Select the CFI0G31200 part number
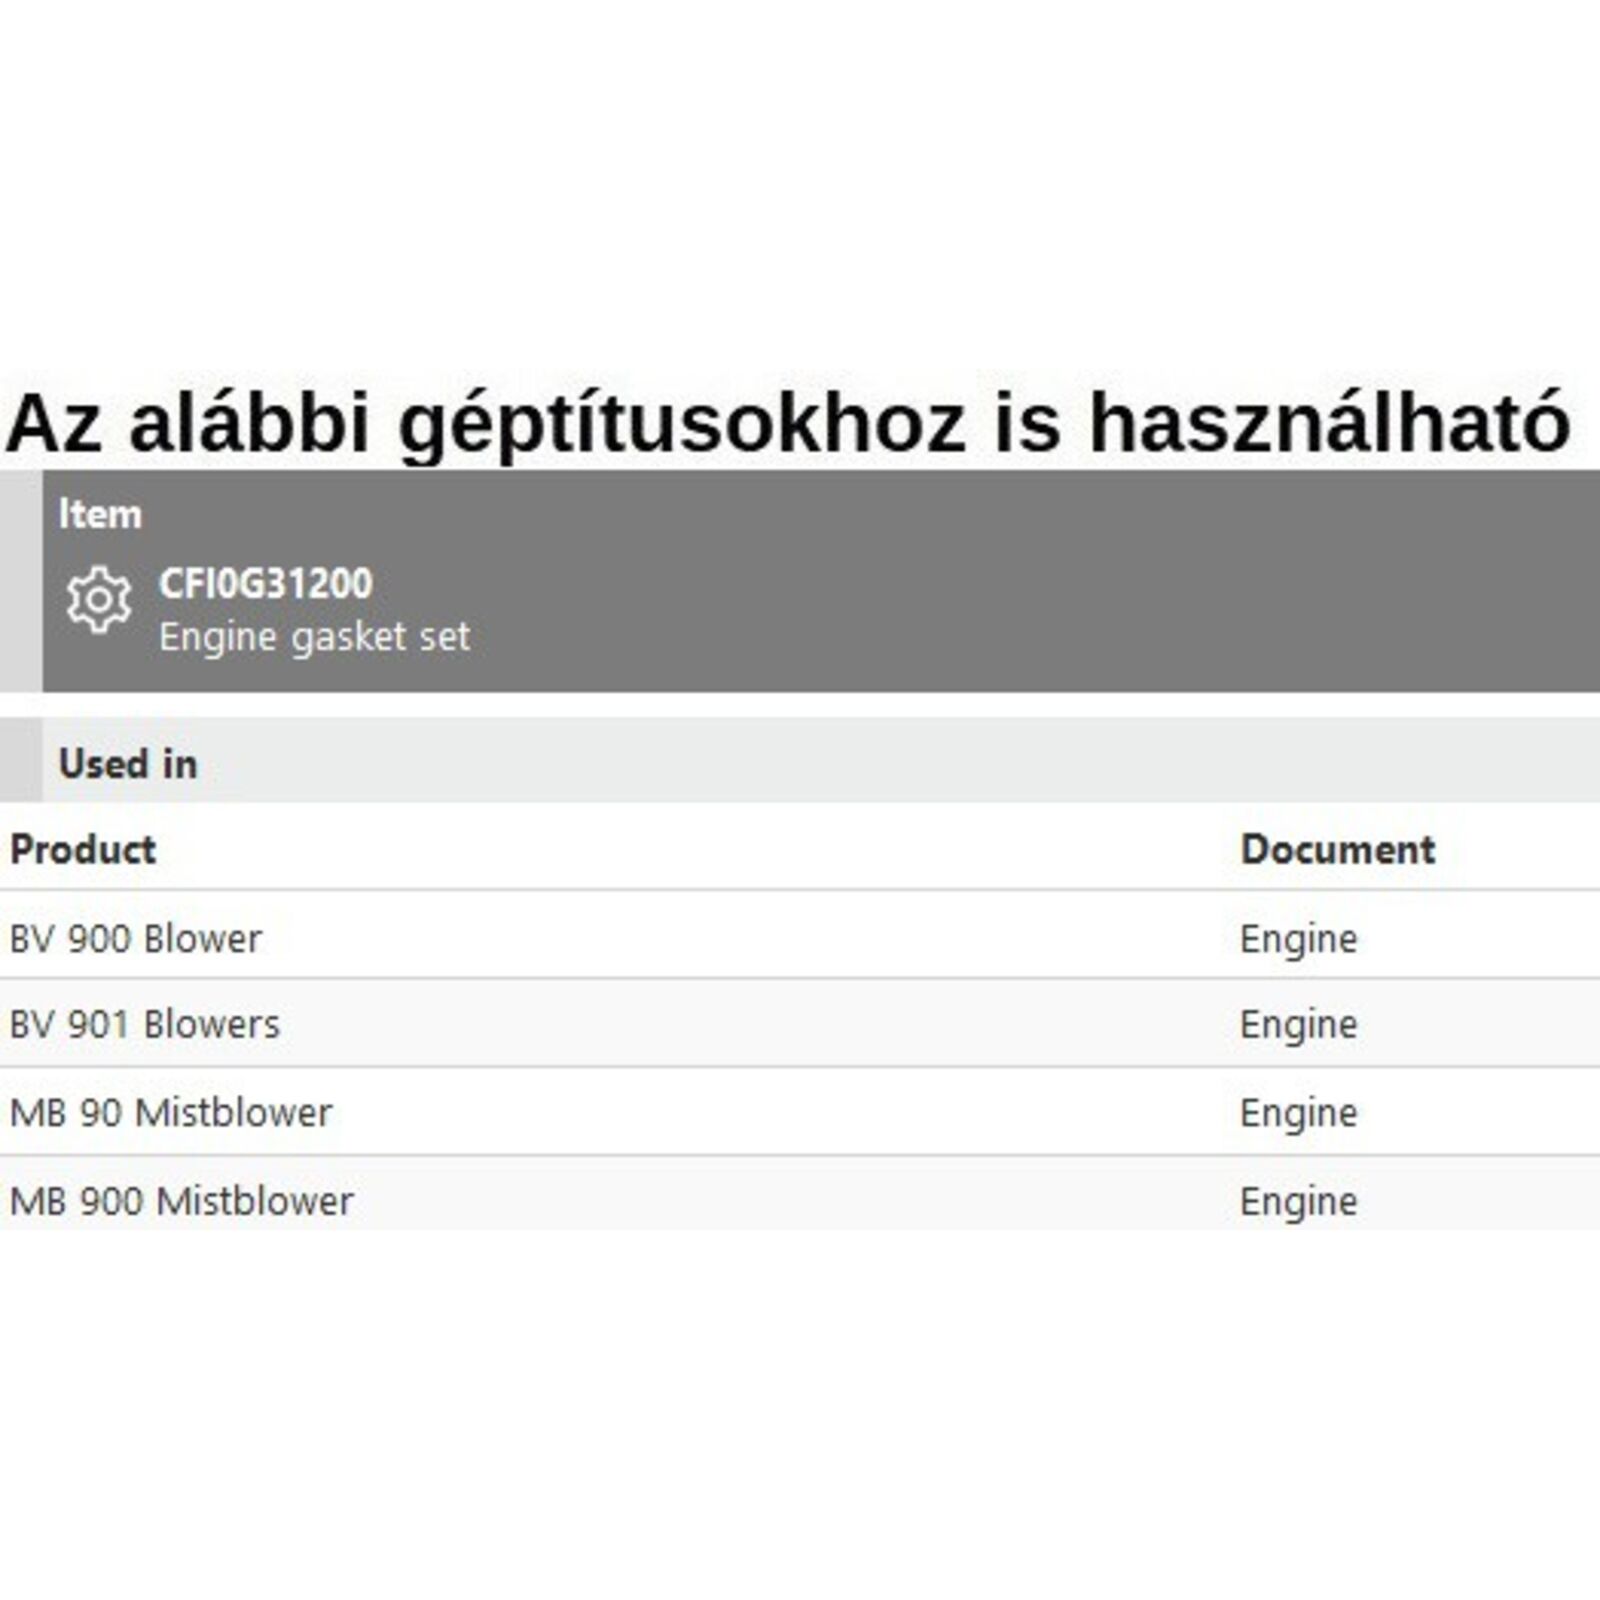1600x1600 pixels. 265,584
